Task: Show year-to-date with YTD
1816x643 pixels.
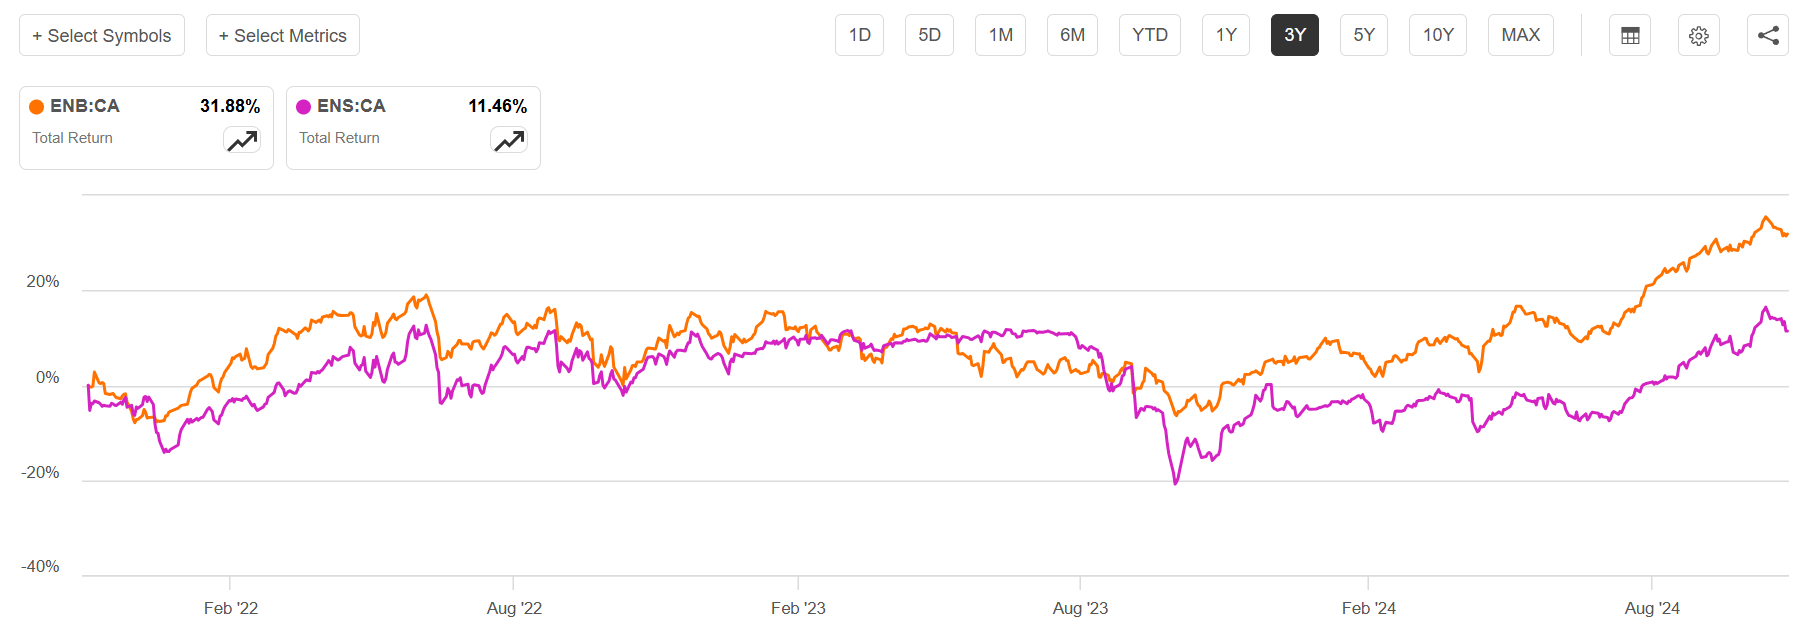Action: pyautogui.click(x=1150, y=35)
